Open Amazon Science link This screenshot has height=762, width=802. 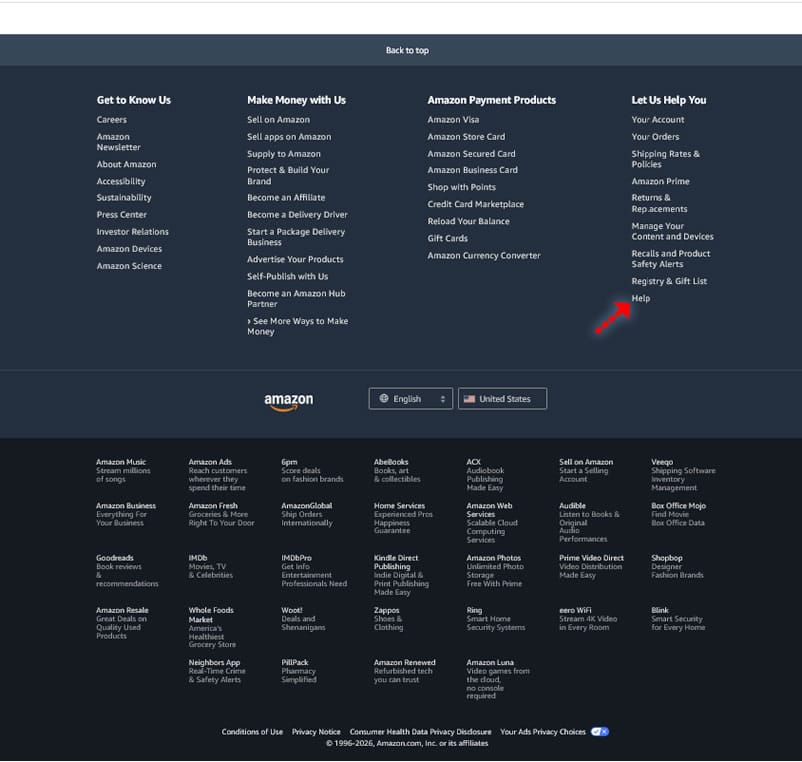pos(129,266)
